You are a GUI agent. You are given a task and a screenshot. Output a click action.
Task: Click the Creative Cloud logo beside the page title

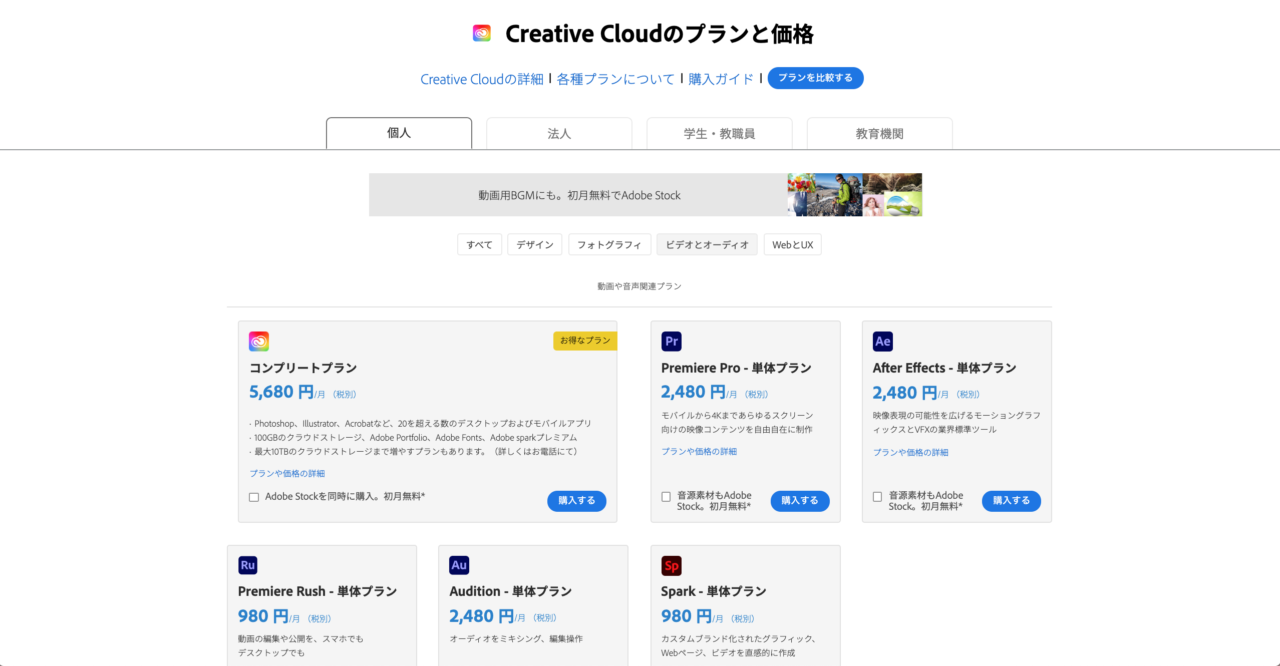482,32
